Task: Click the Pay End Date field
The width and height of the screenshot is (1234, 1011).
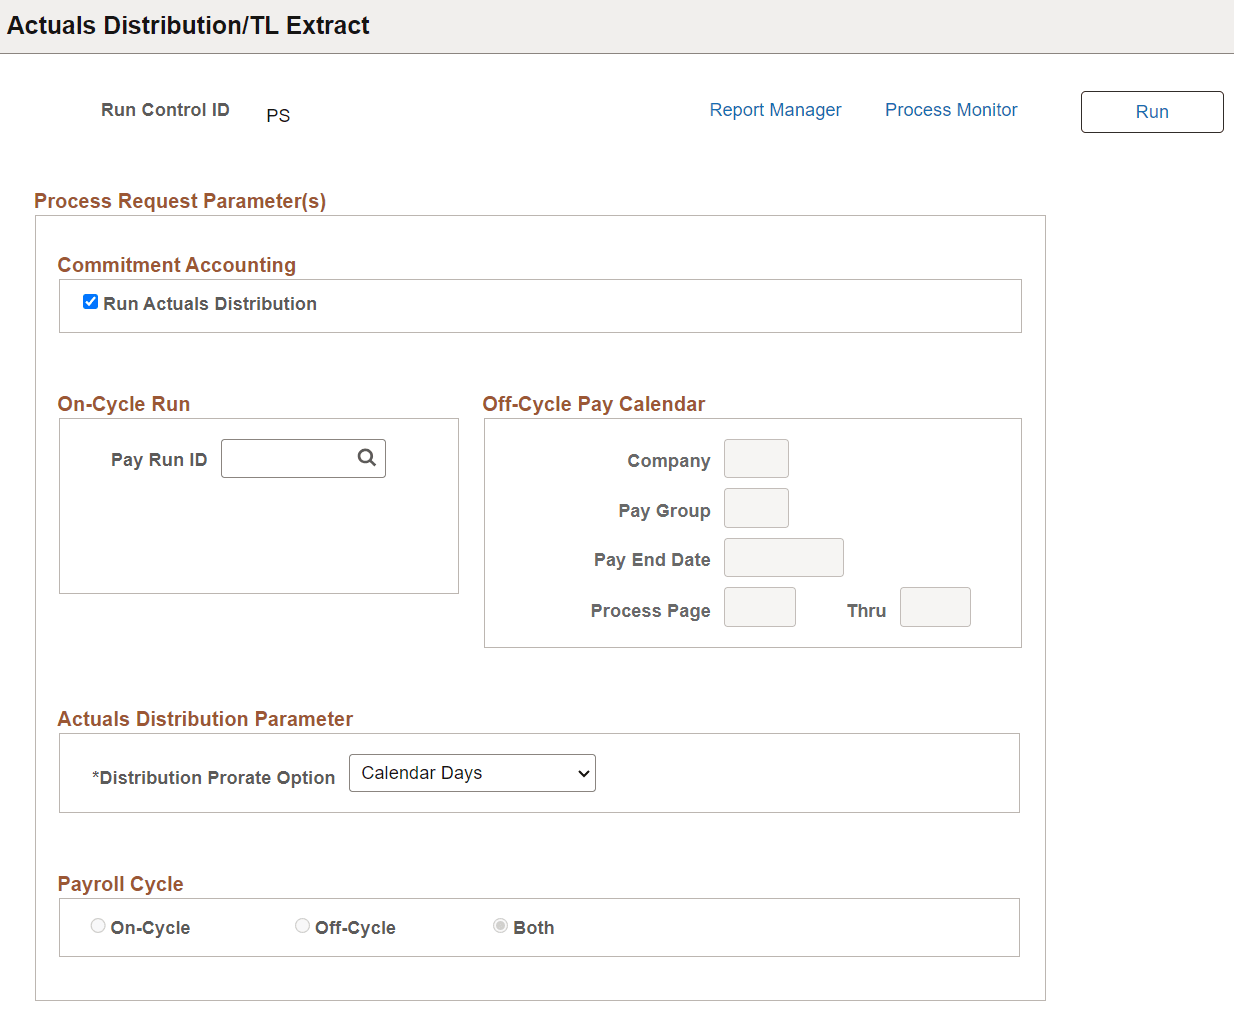Action: (783, 557)
